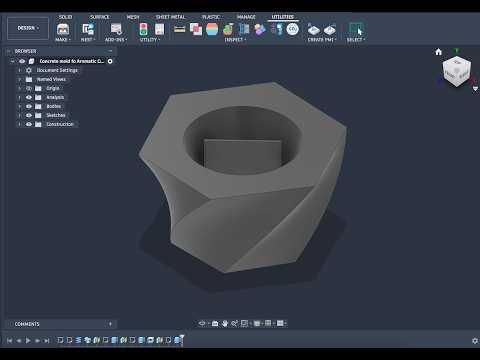
Task: Open timeline settings gear icon
Action: point(475,341)
